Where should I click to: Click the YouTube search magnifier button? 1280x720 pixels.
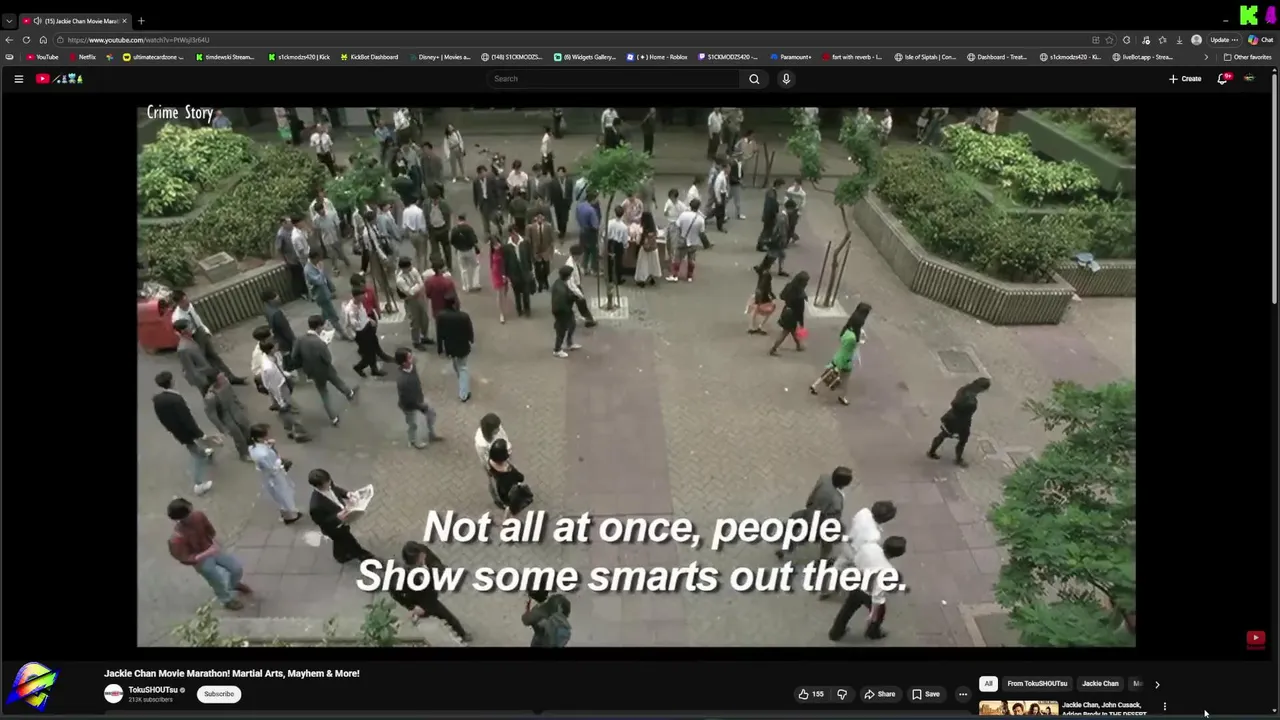(x=754, y=79)
